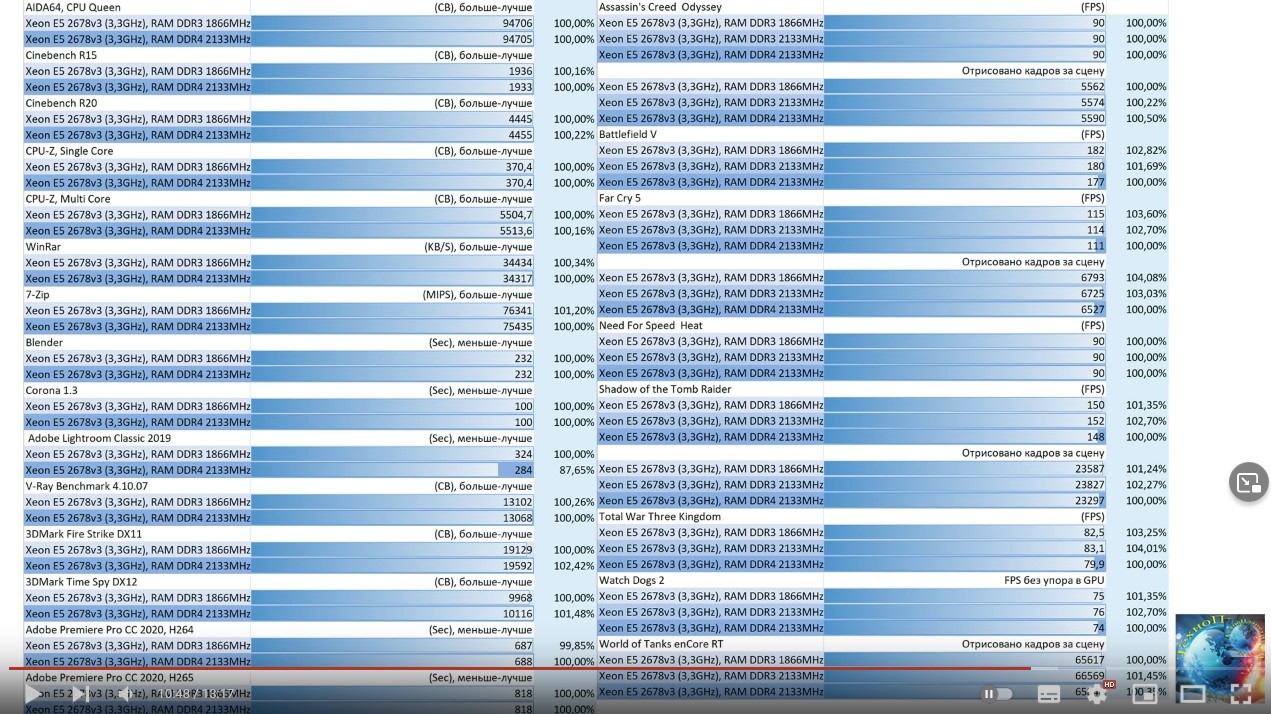Select the 7-Zip value 76341
Image resolution: width=1271 pixels, height=714 pixels.
(x=517, y=311)
